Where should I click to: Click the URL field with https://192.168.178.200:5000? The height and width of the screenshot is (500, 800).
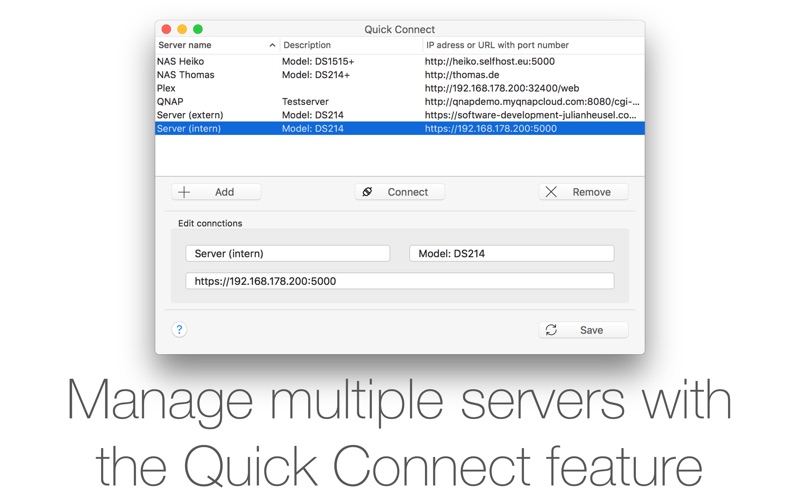click(400, 281)
